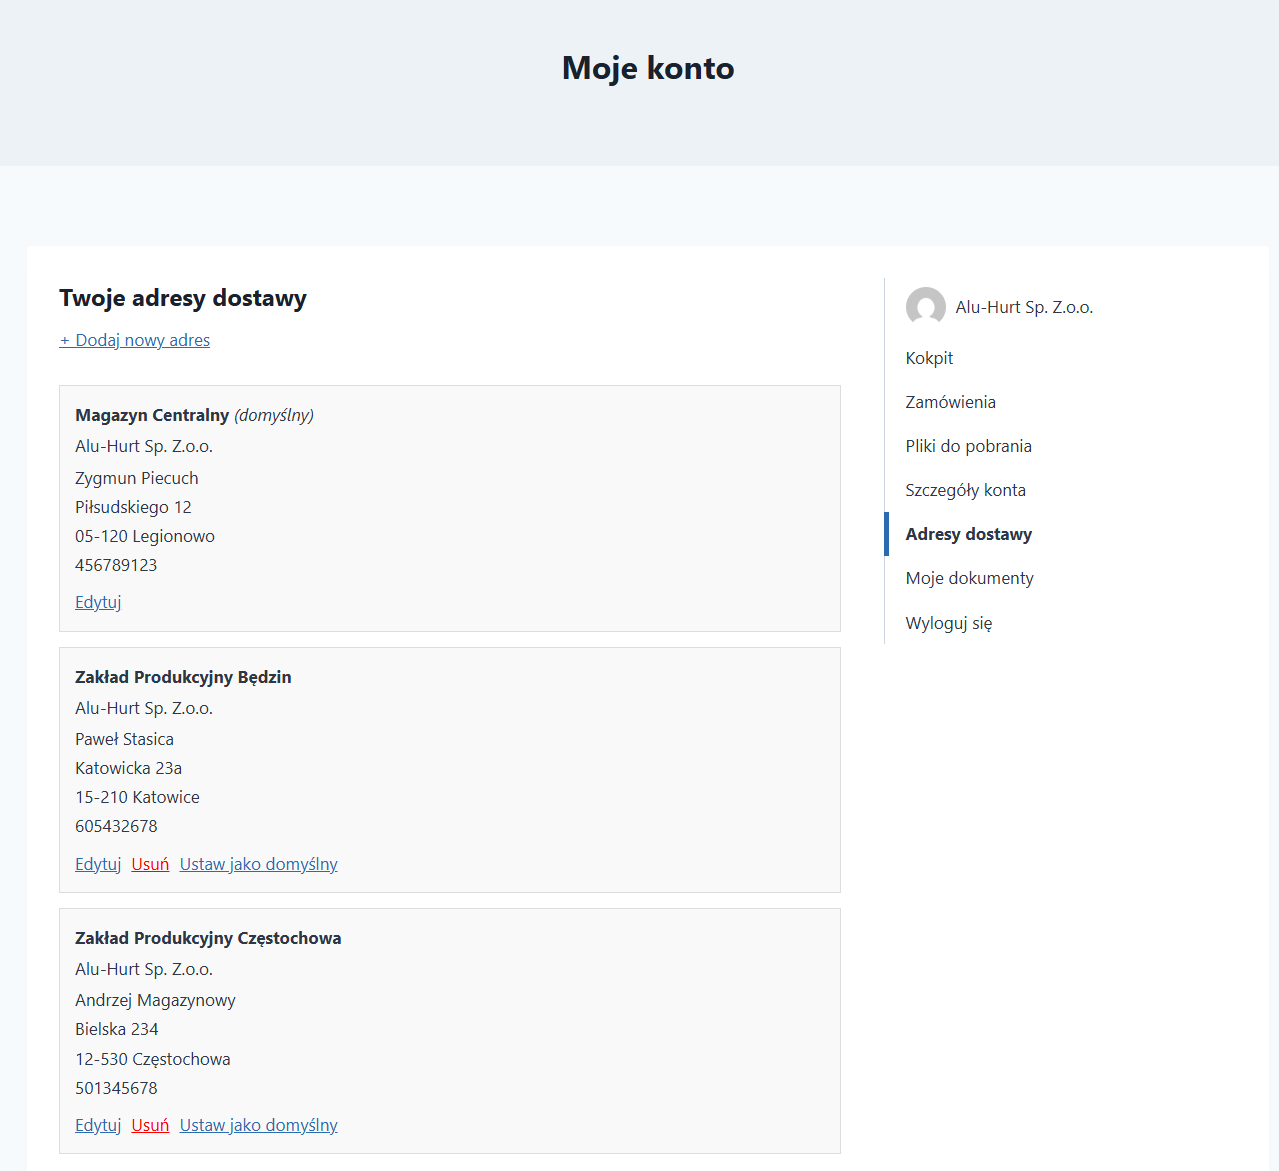Click the Twoje adresy dostawy heading

[183, 298]
